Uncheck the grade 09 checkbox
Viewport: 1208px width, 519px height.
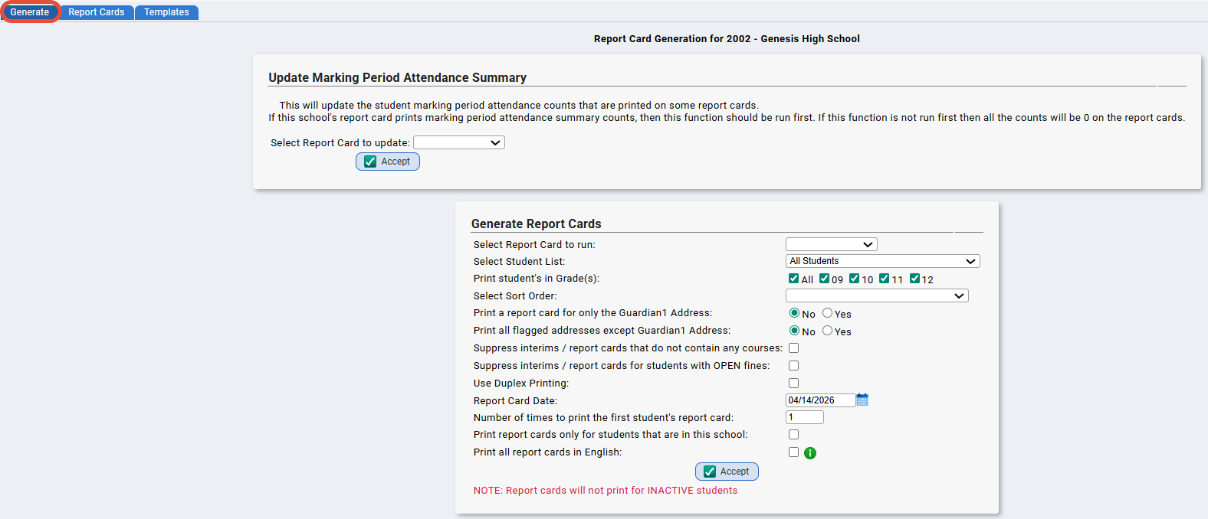click(824, 279)
